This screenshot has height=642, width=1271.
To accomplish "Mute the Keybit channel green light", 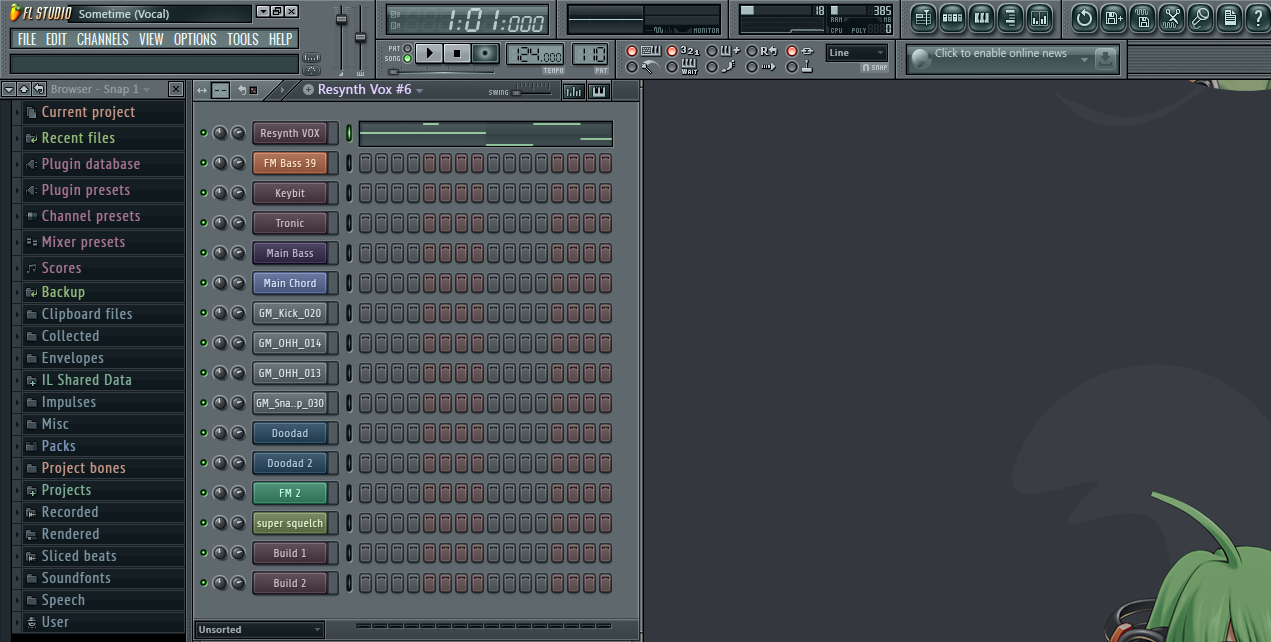I will [203, 193].
